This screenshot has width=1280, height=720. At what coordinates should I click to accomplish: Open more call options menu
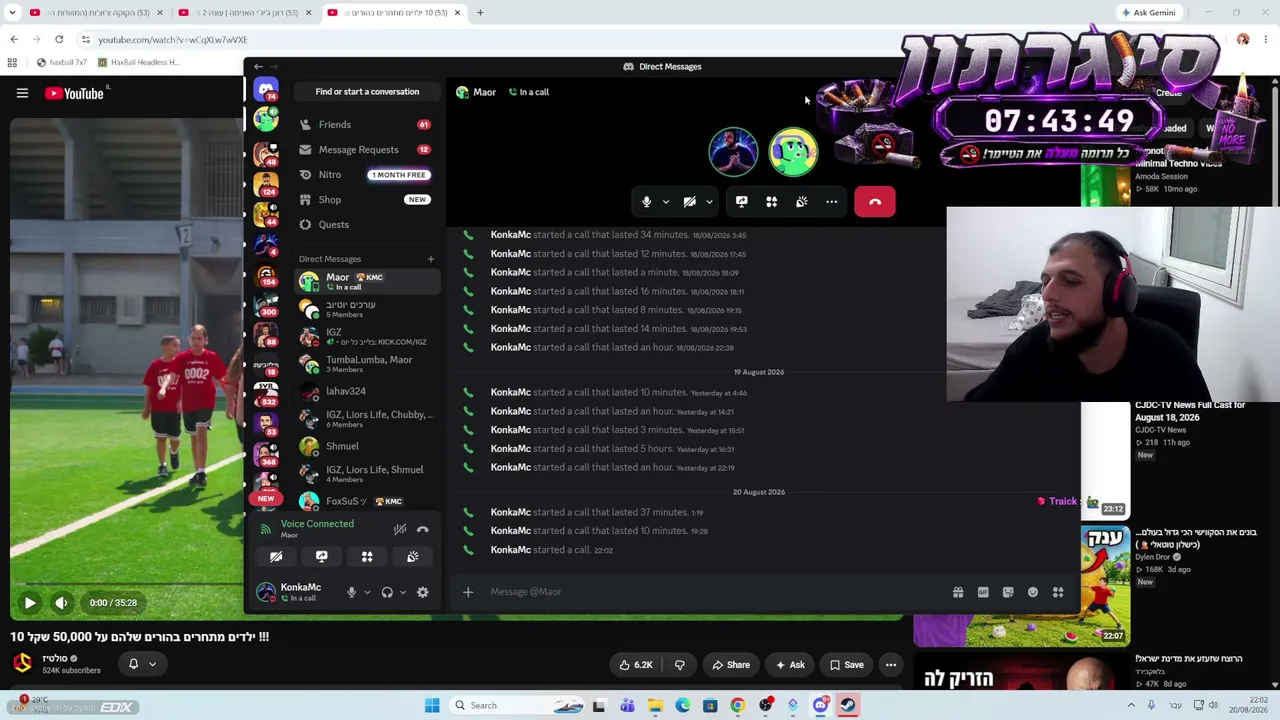[x=831, y=202]
